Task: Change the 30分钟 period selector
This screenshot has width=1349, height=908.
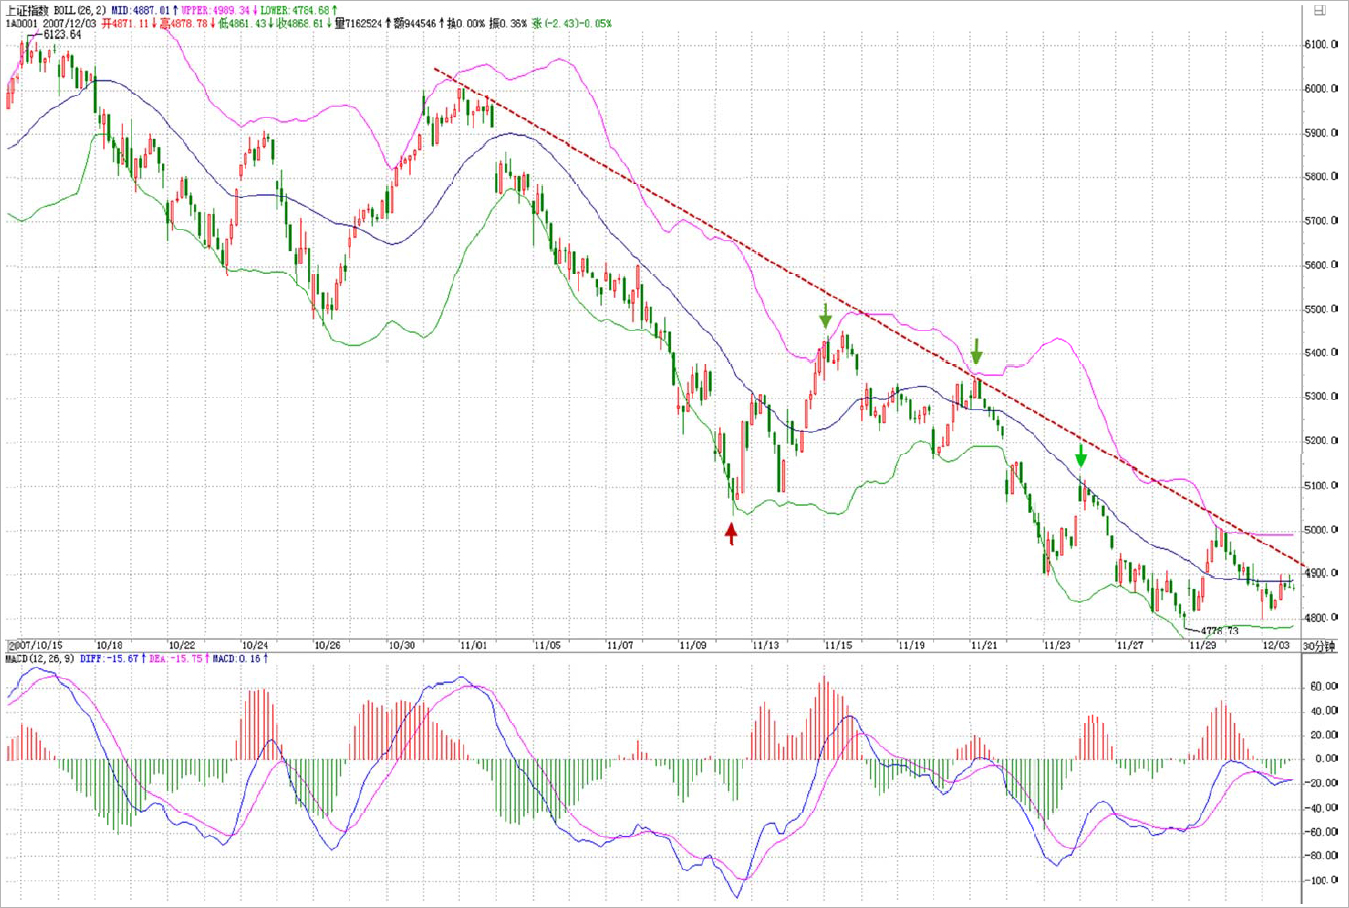Action: (x=1319, y=646)
